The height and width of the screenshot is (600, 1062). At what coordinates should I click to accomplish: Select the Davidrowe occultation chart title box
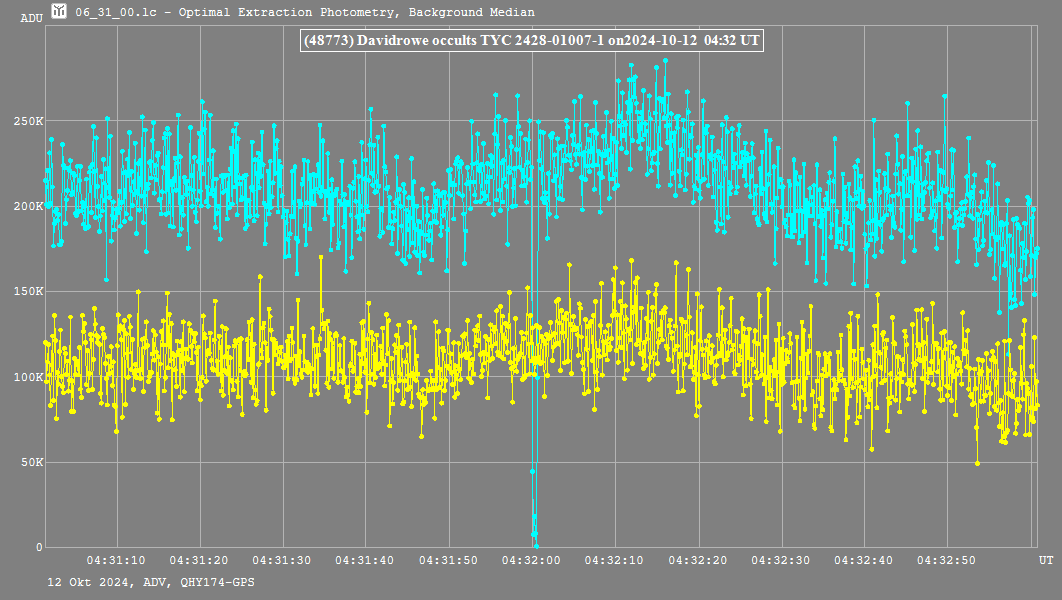click(x=532, y=41)
